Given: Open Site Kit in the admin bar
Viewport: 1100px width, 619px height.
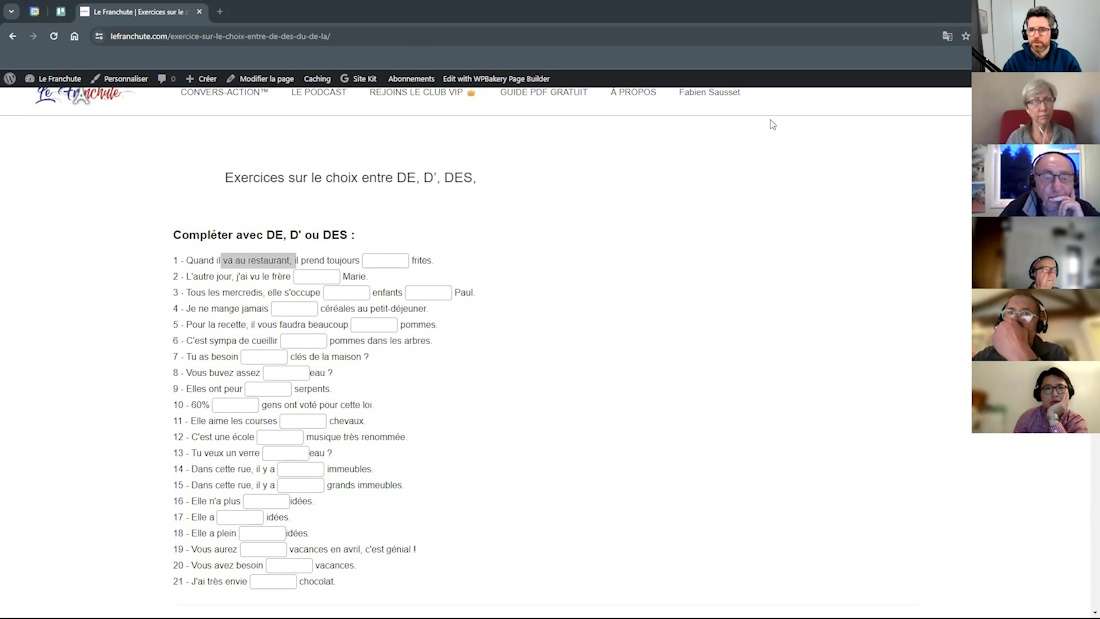Looking at the screenshot, I should click(x=358, y=79).
